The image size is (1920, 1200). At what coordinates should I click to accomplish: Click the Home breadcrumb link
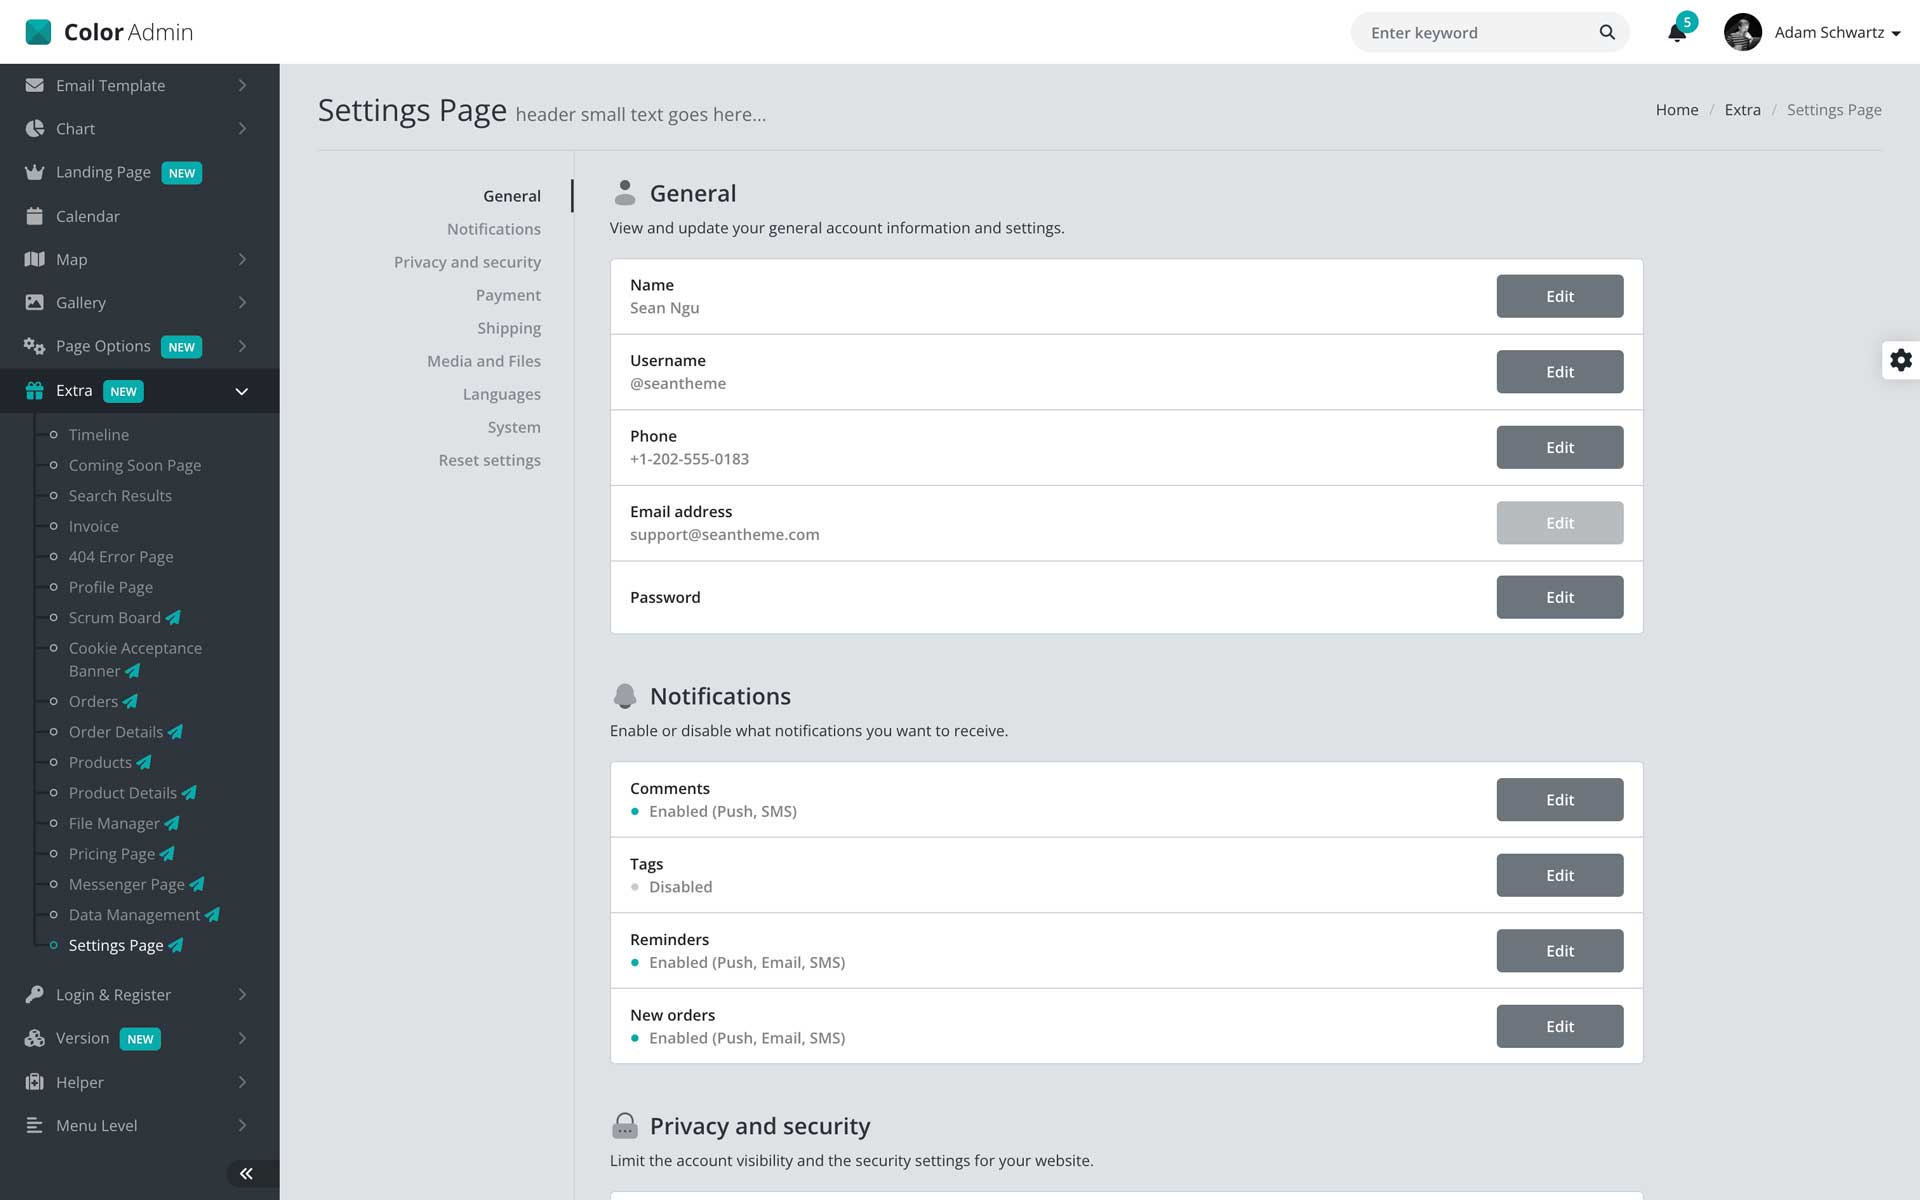coord(1676,110)
